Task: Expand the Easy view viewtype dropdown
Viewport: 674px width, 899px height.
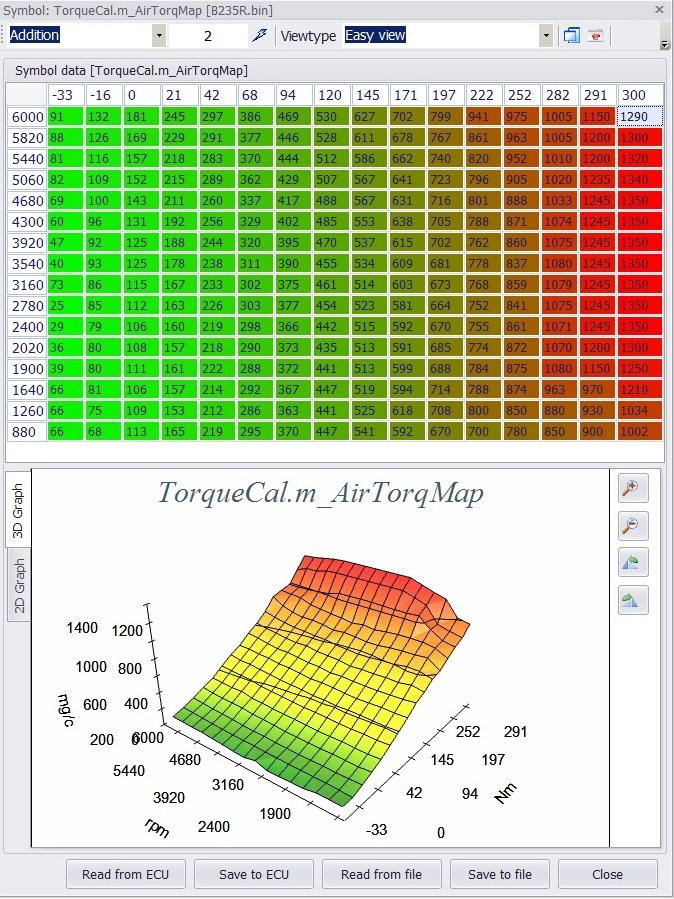Action: (x=545, y=35)
